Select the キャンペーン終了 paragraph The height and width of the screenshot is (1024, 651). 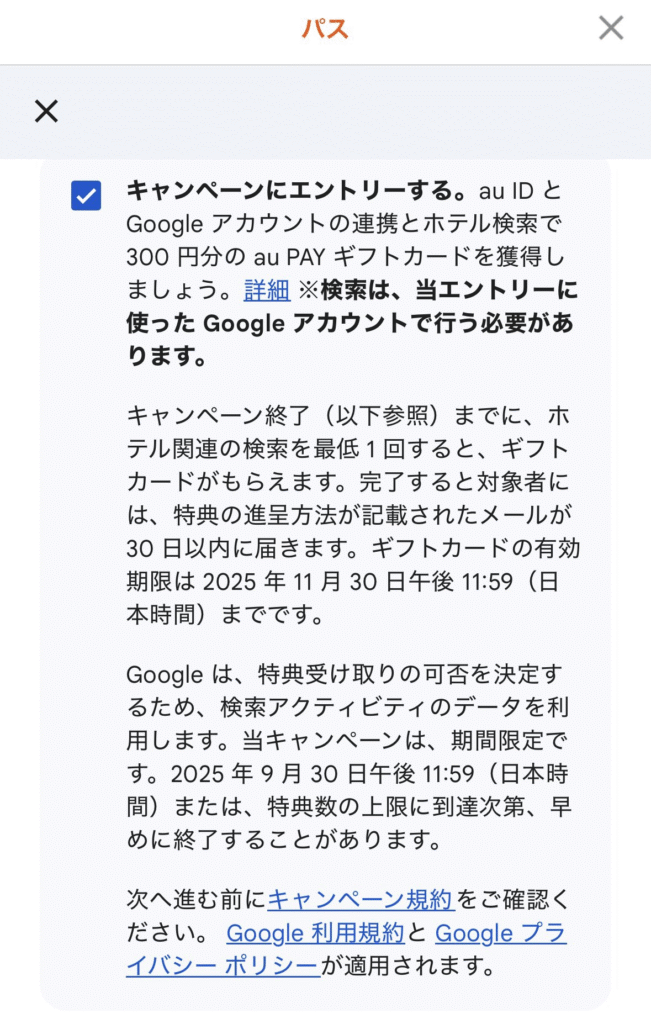(x=353, y=515)
